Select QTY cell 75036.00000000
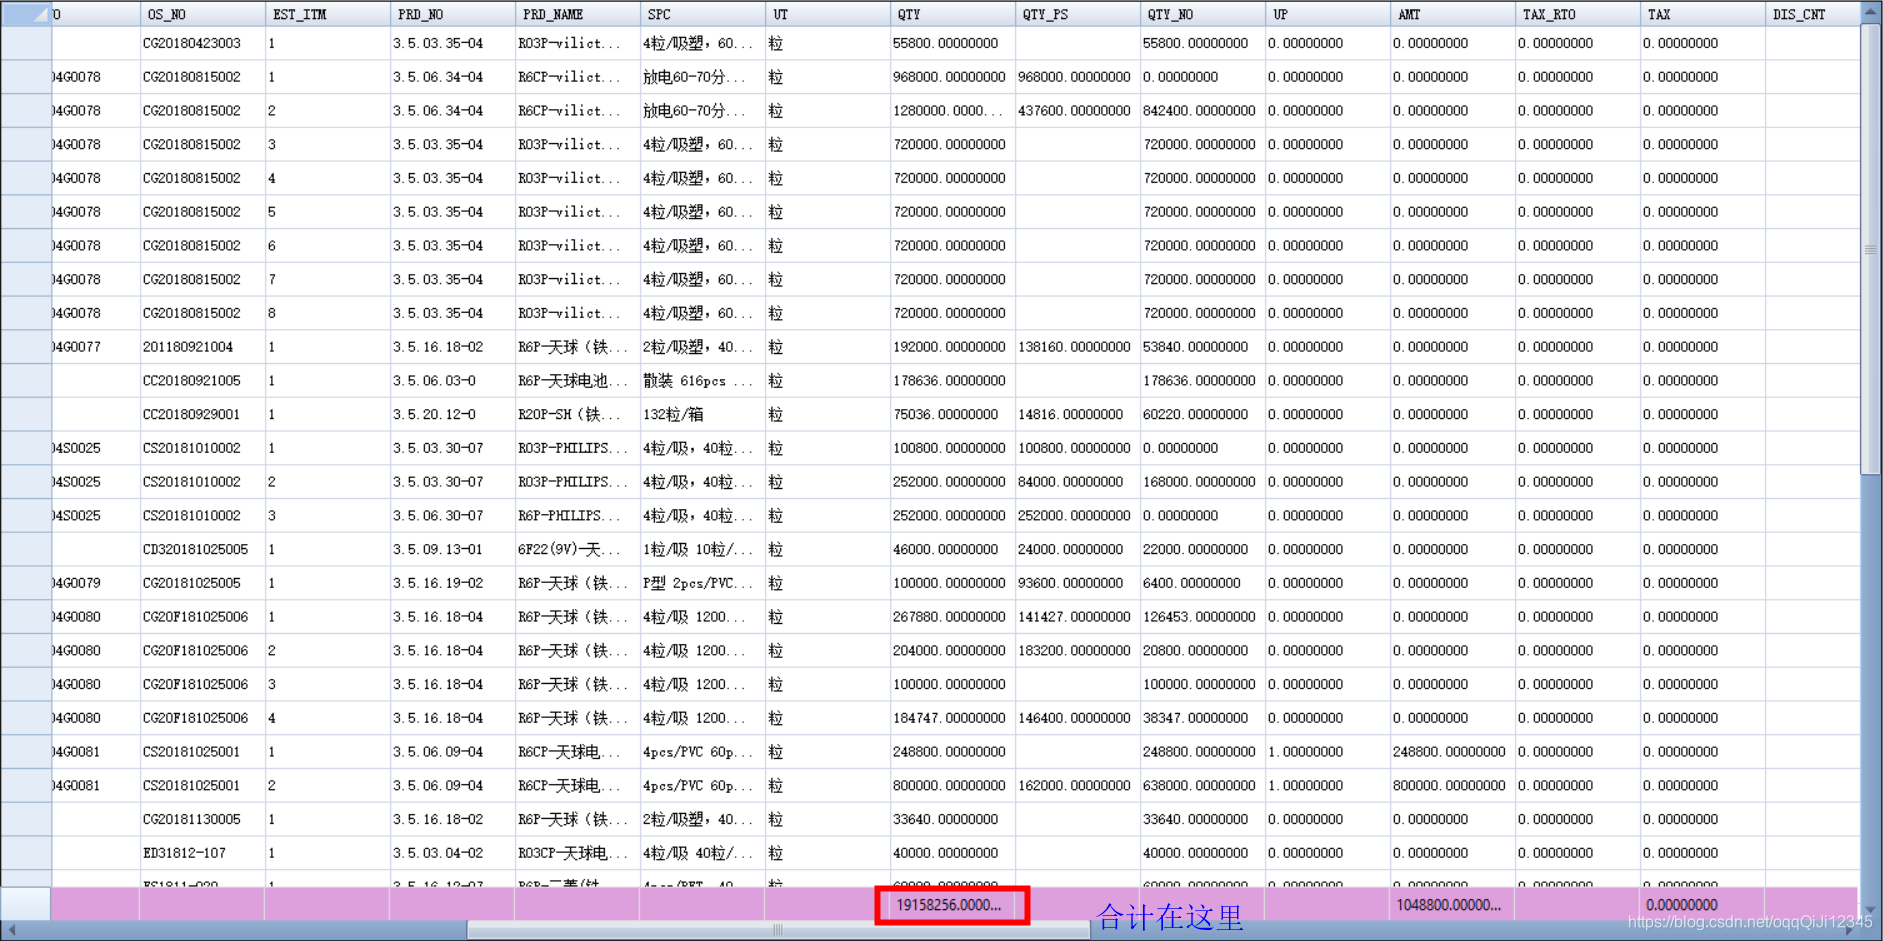1883x941 pixels. (952, 414)
